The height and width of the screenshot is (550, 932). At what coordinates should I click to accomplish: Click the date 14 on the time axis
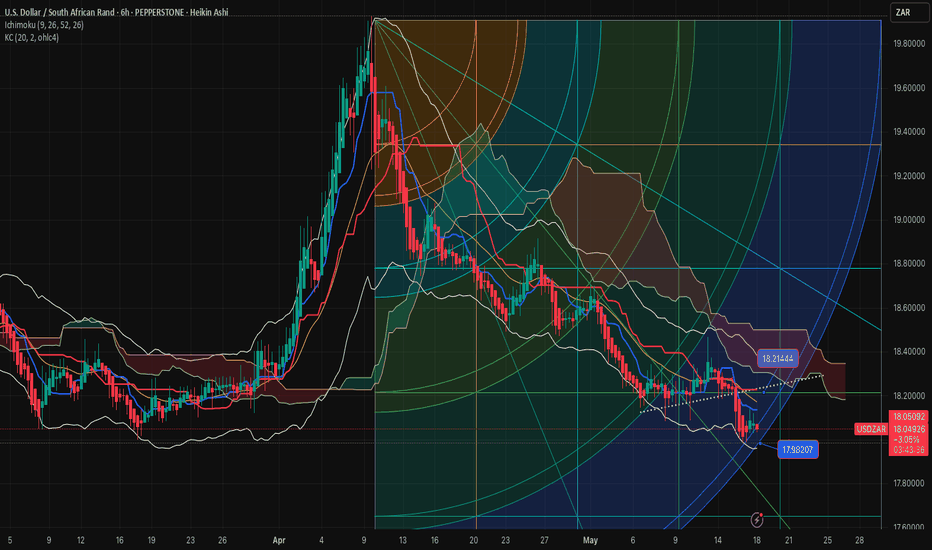pos(717,540)
